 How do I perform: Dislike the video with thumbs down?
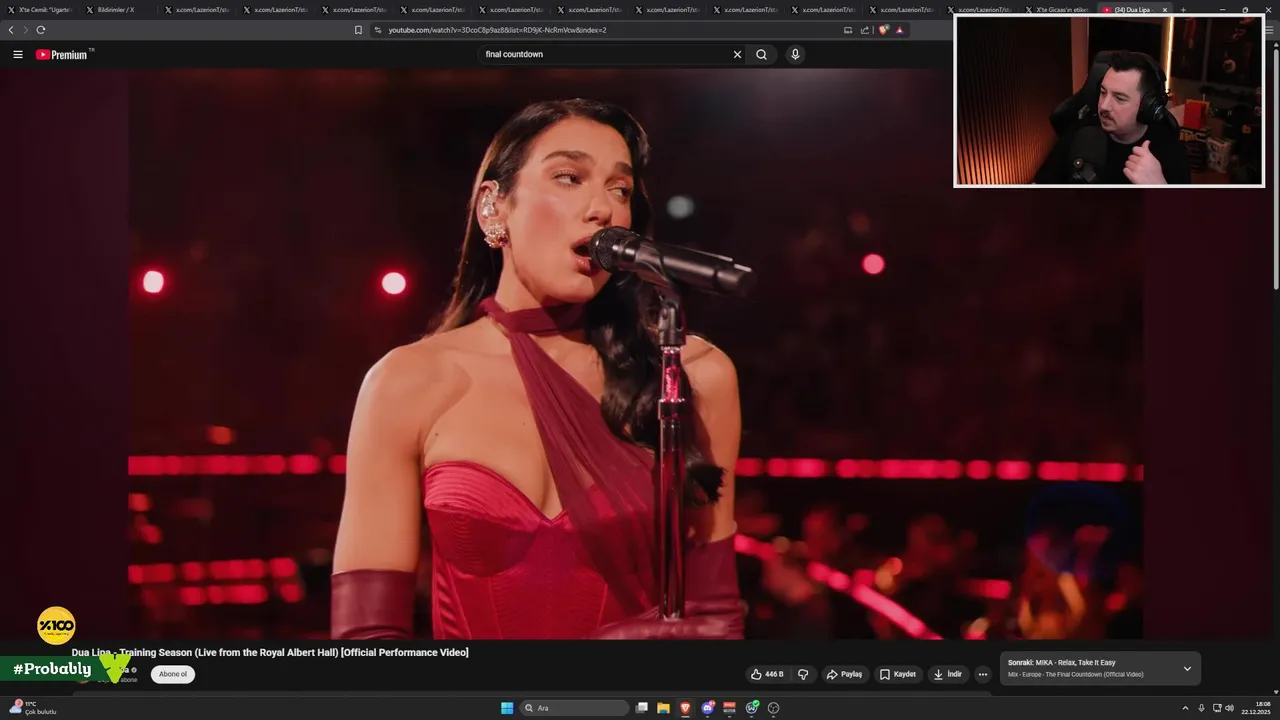click(803, 674)
